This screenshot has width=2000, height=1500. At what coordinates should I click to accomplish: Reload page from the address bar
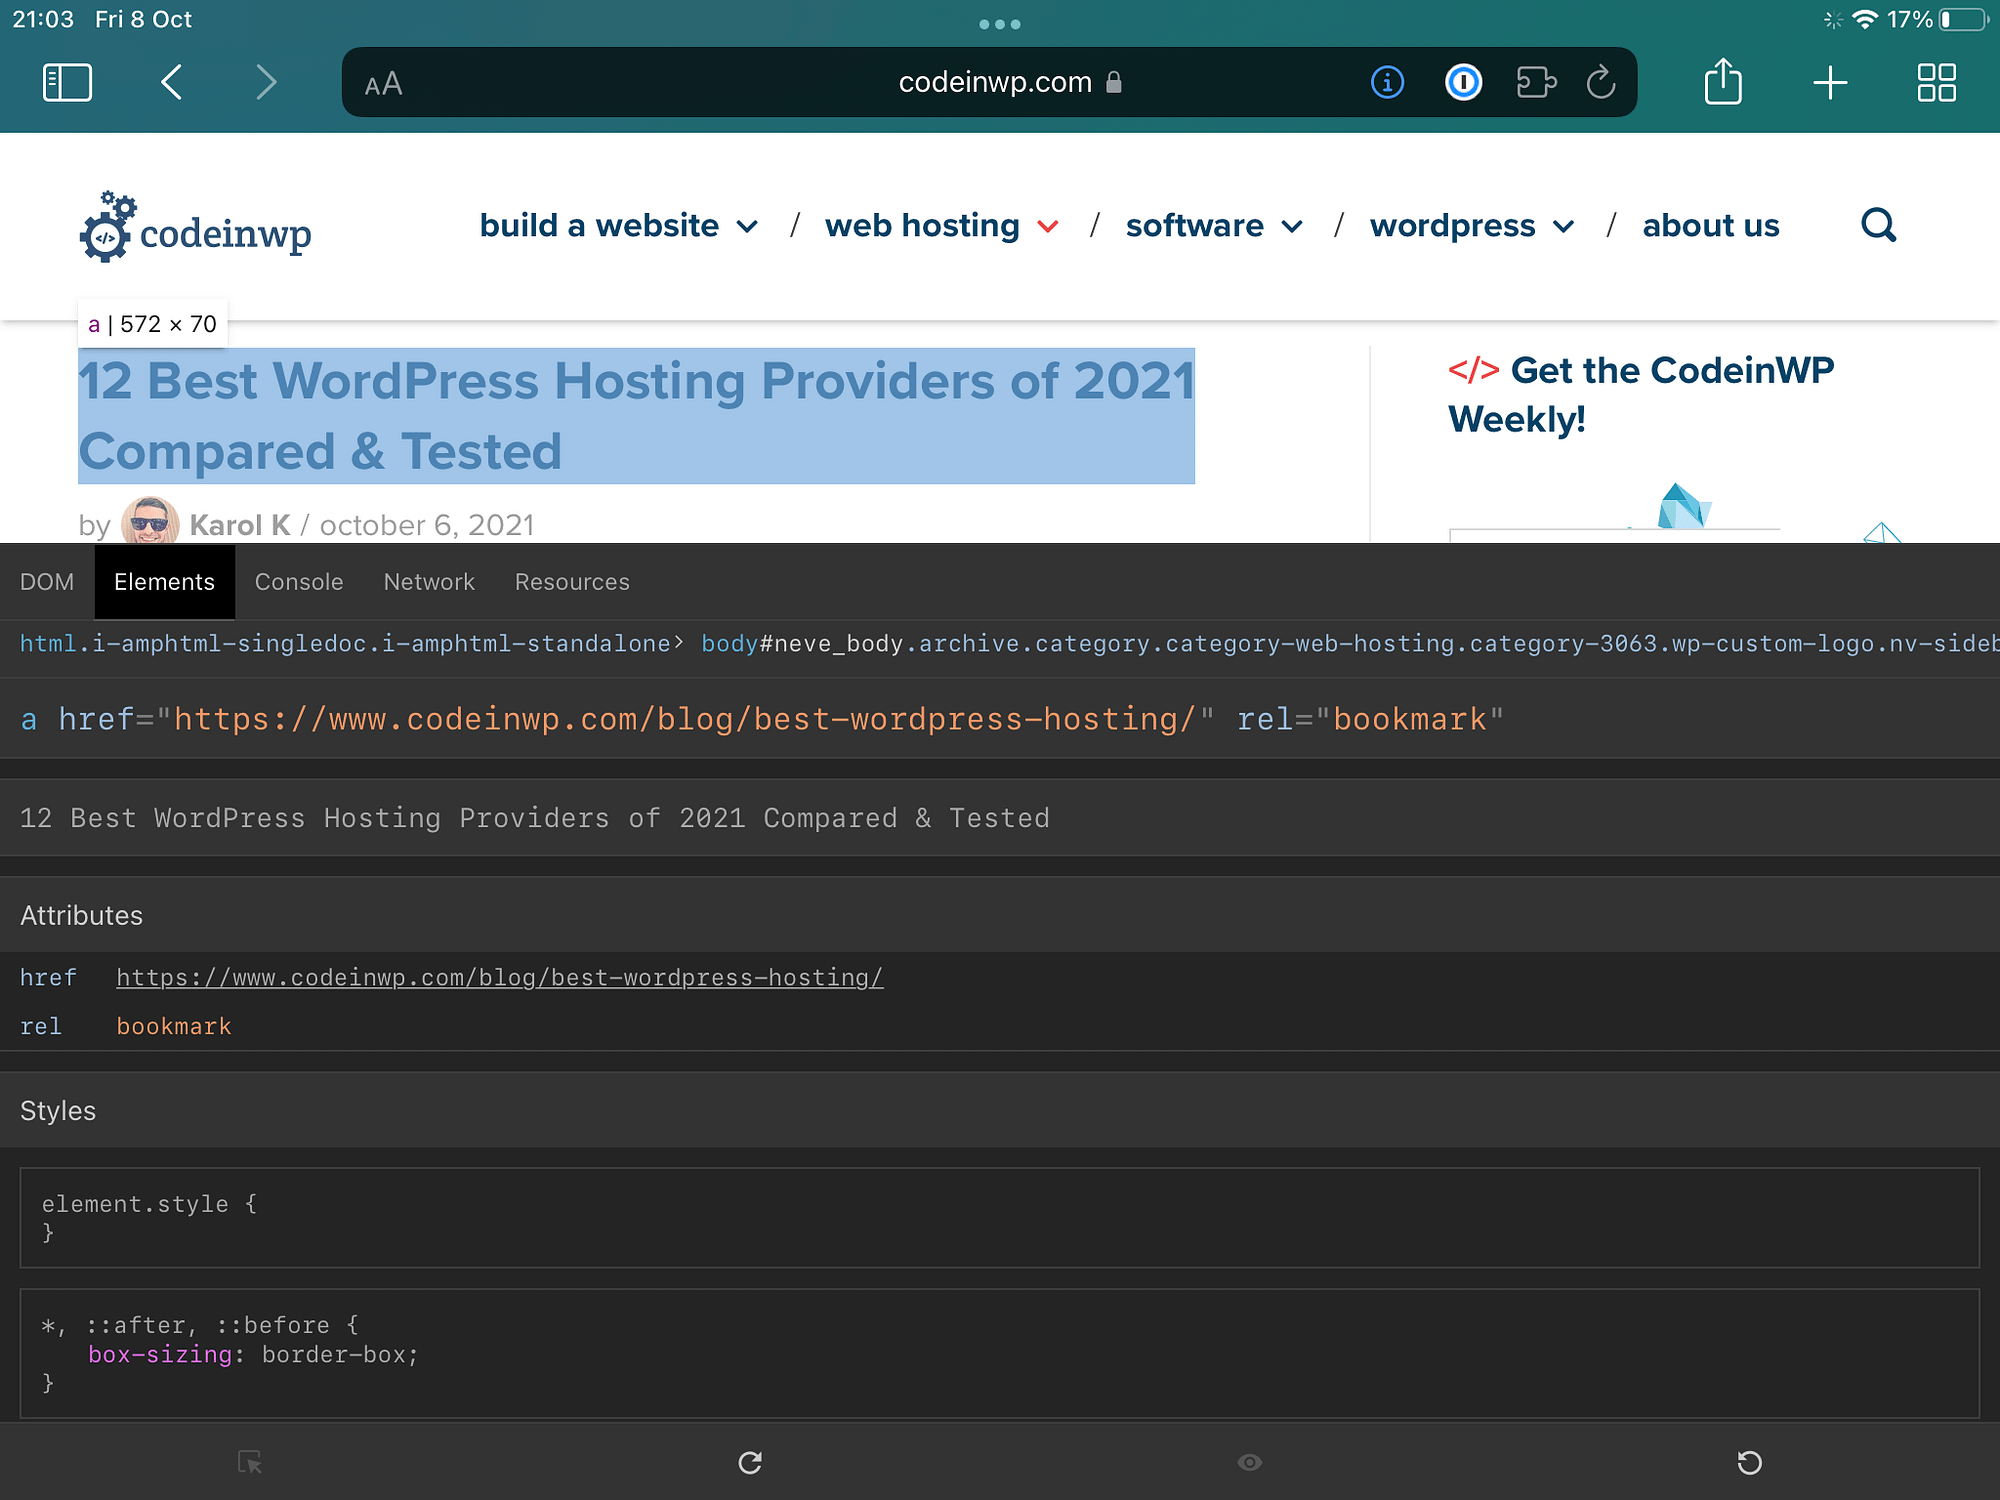[x=1601, y=82]
